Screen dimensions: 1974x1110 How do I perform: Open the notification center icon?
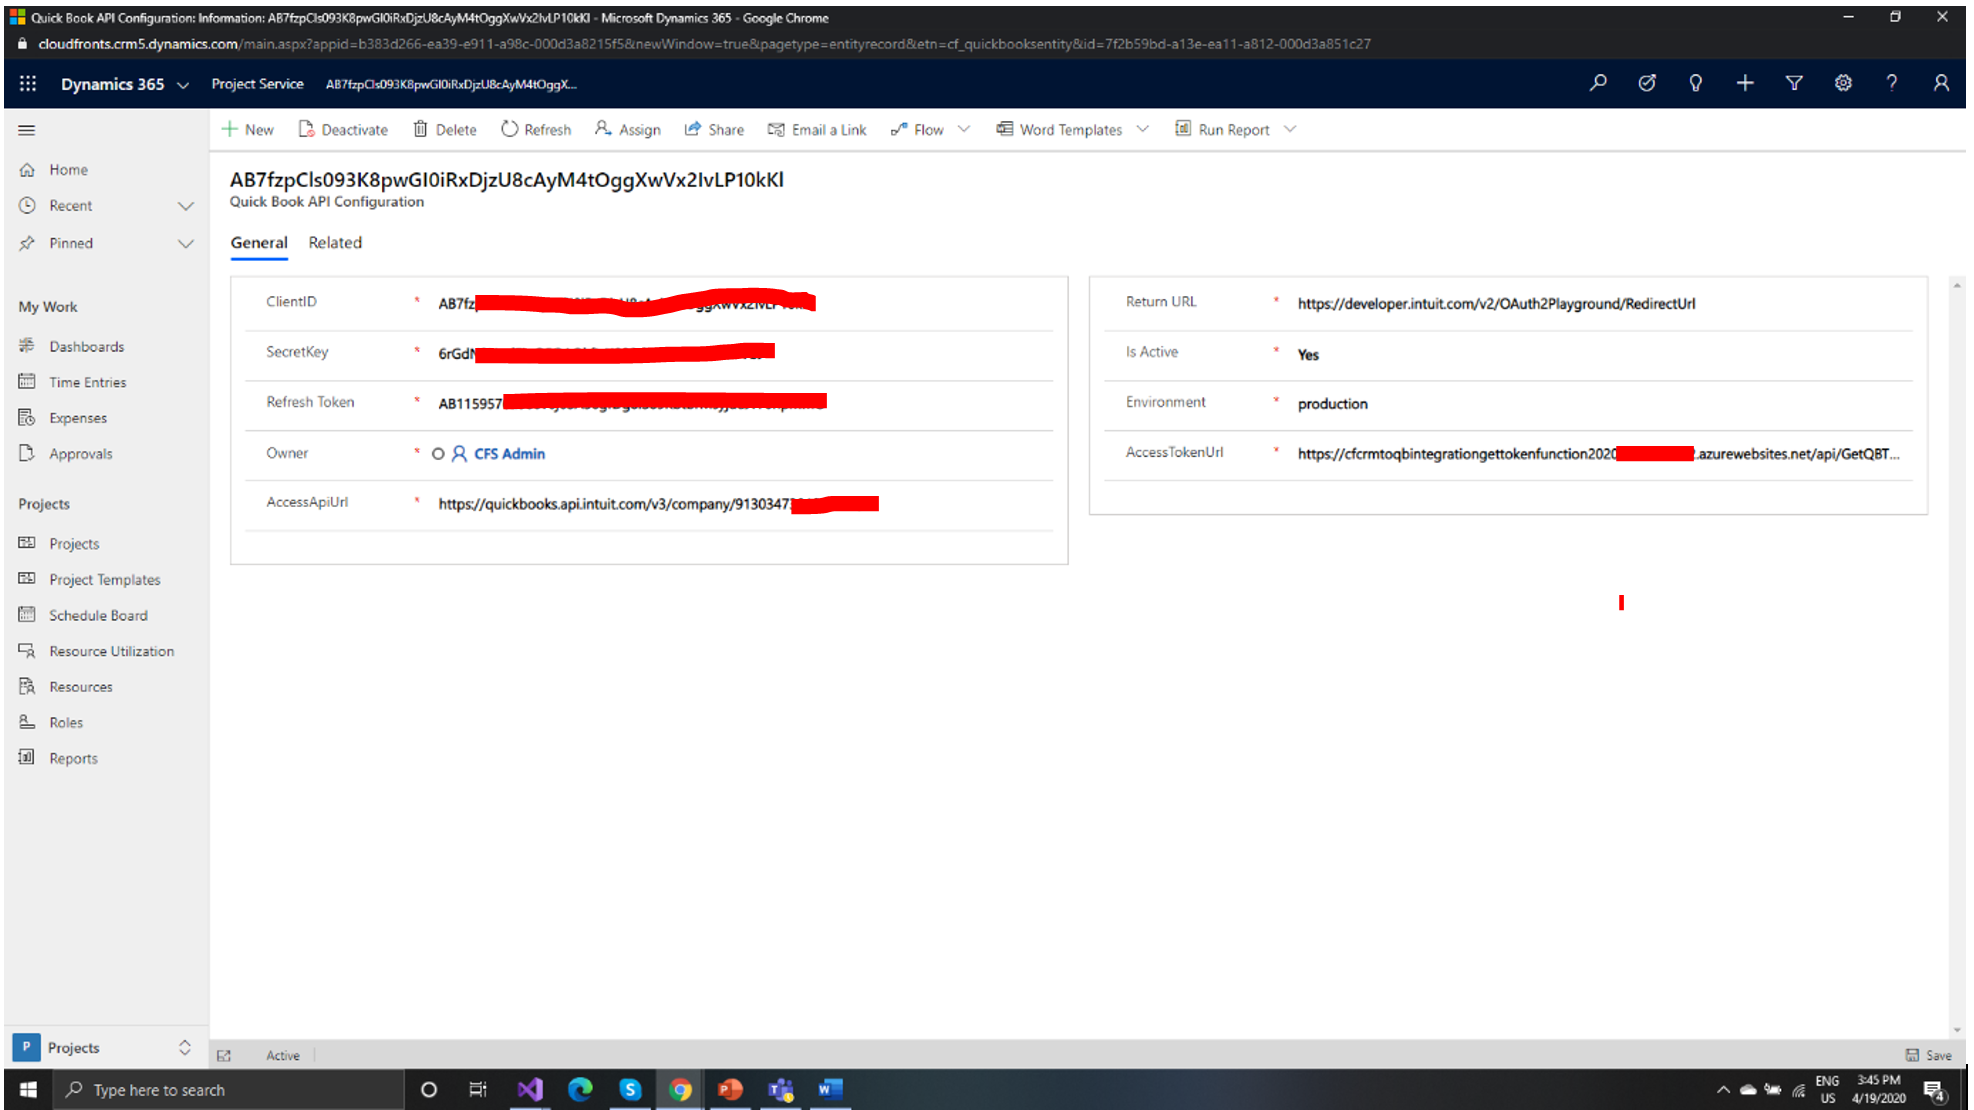pos(1934,1090)
